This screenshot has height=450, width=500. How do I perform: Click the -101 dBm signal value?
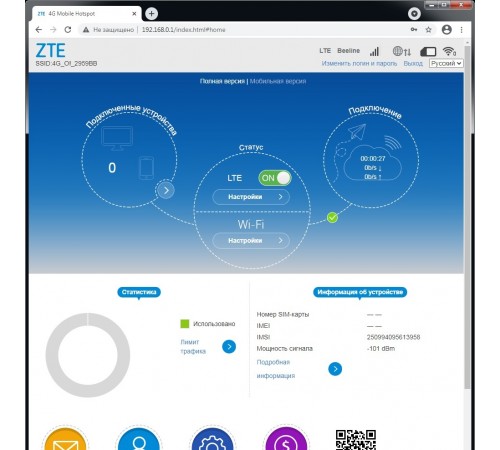point(381,348)
